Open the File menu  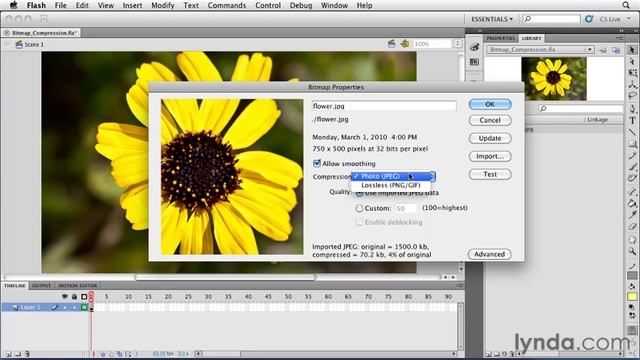tap(60, 5)
